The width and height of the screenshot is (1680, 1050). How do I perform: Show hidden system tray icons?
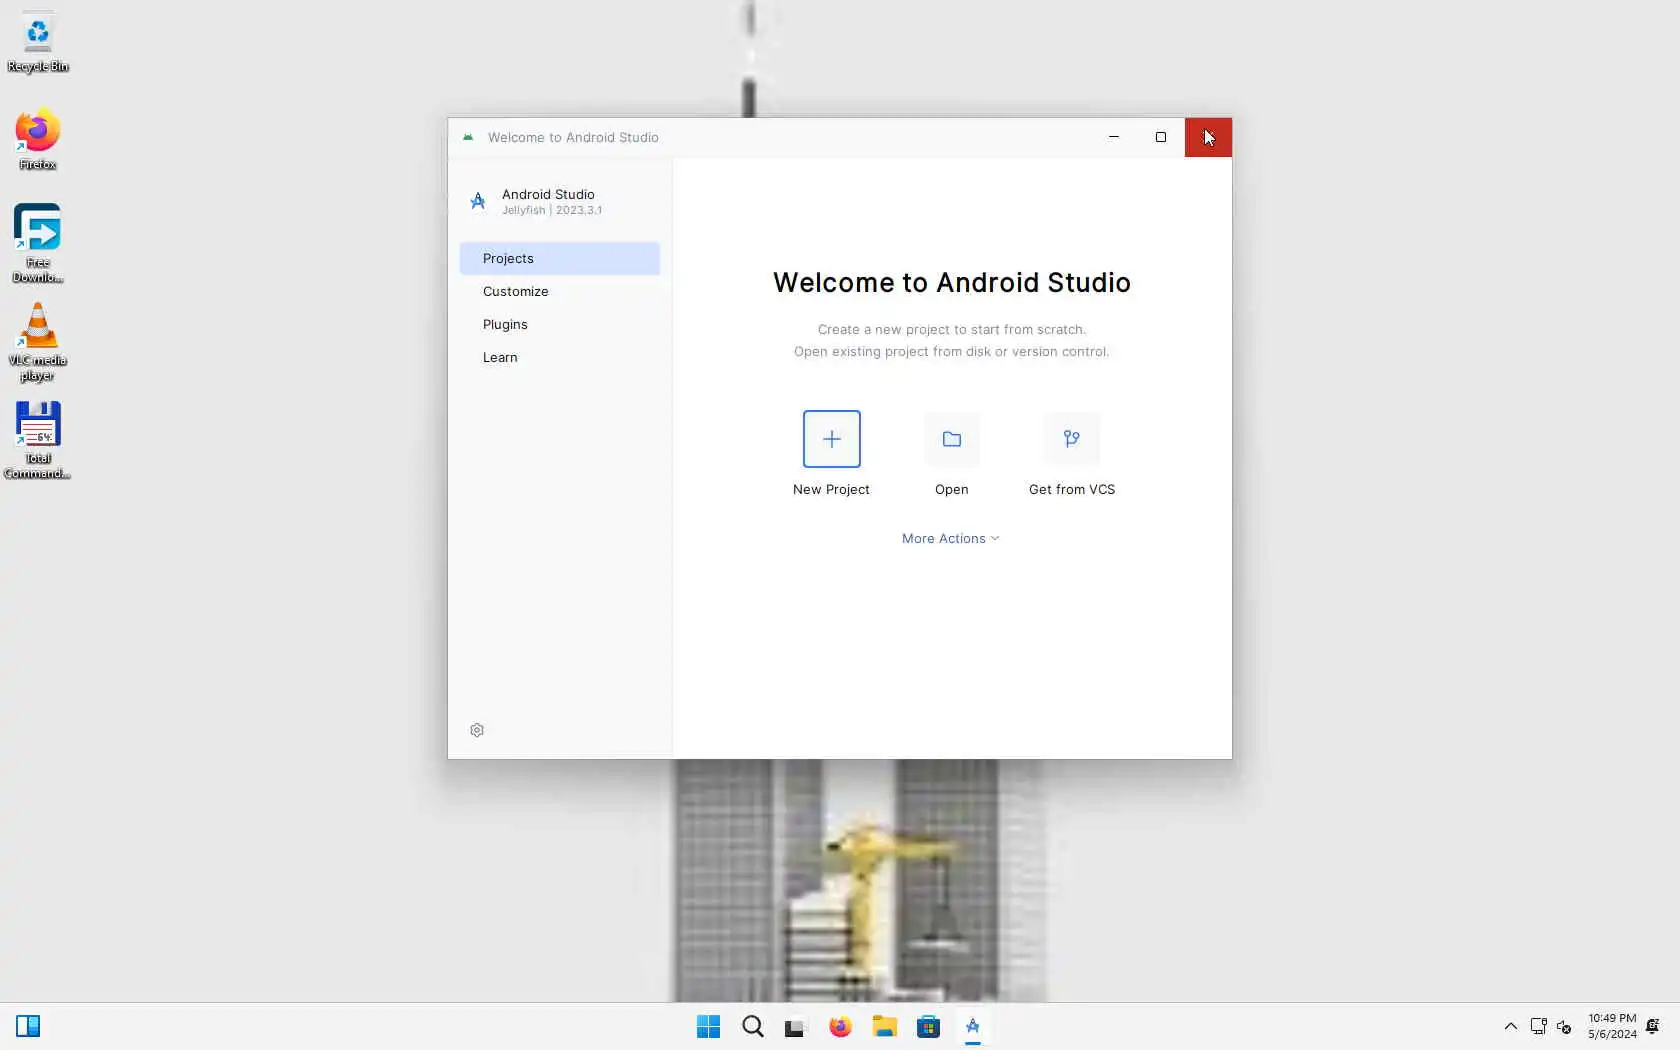[x=1510, y=1026]
